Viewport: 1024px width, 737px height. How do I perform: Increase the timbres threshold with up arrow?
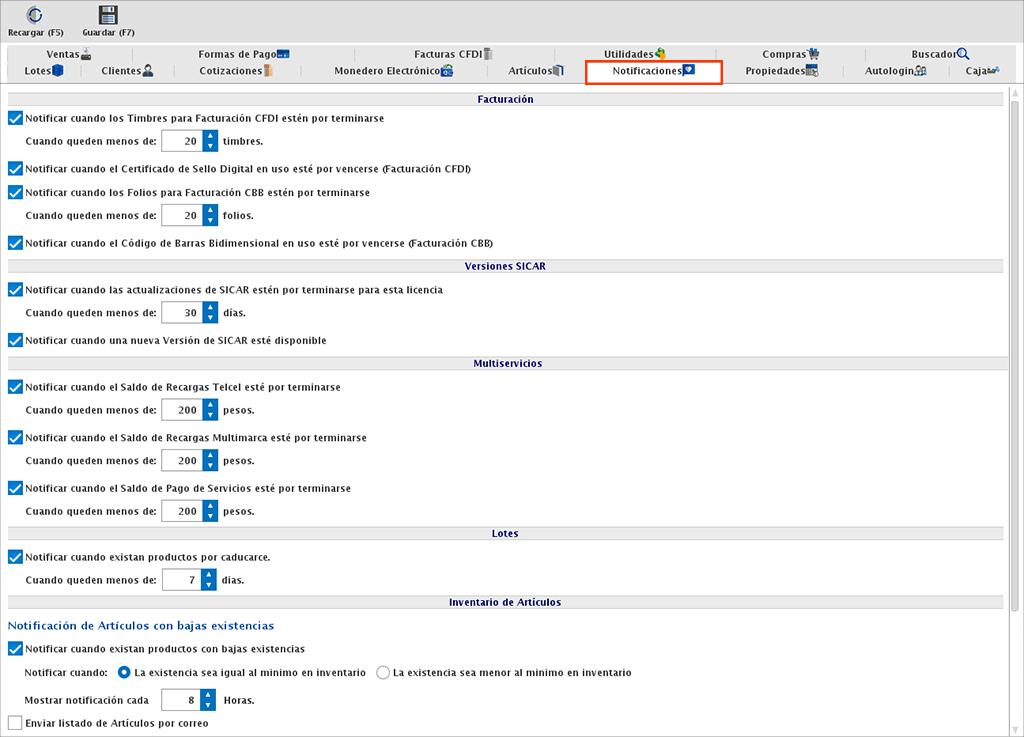tap(210, 136)
